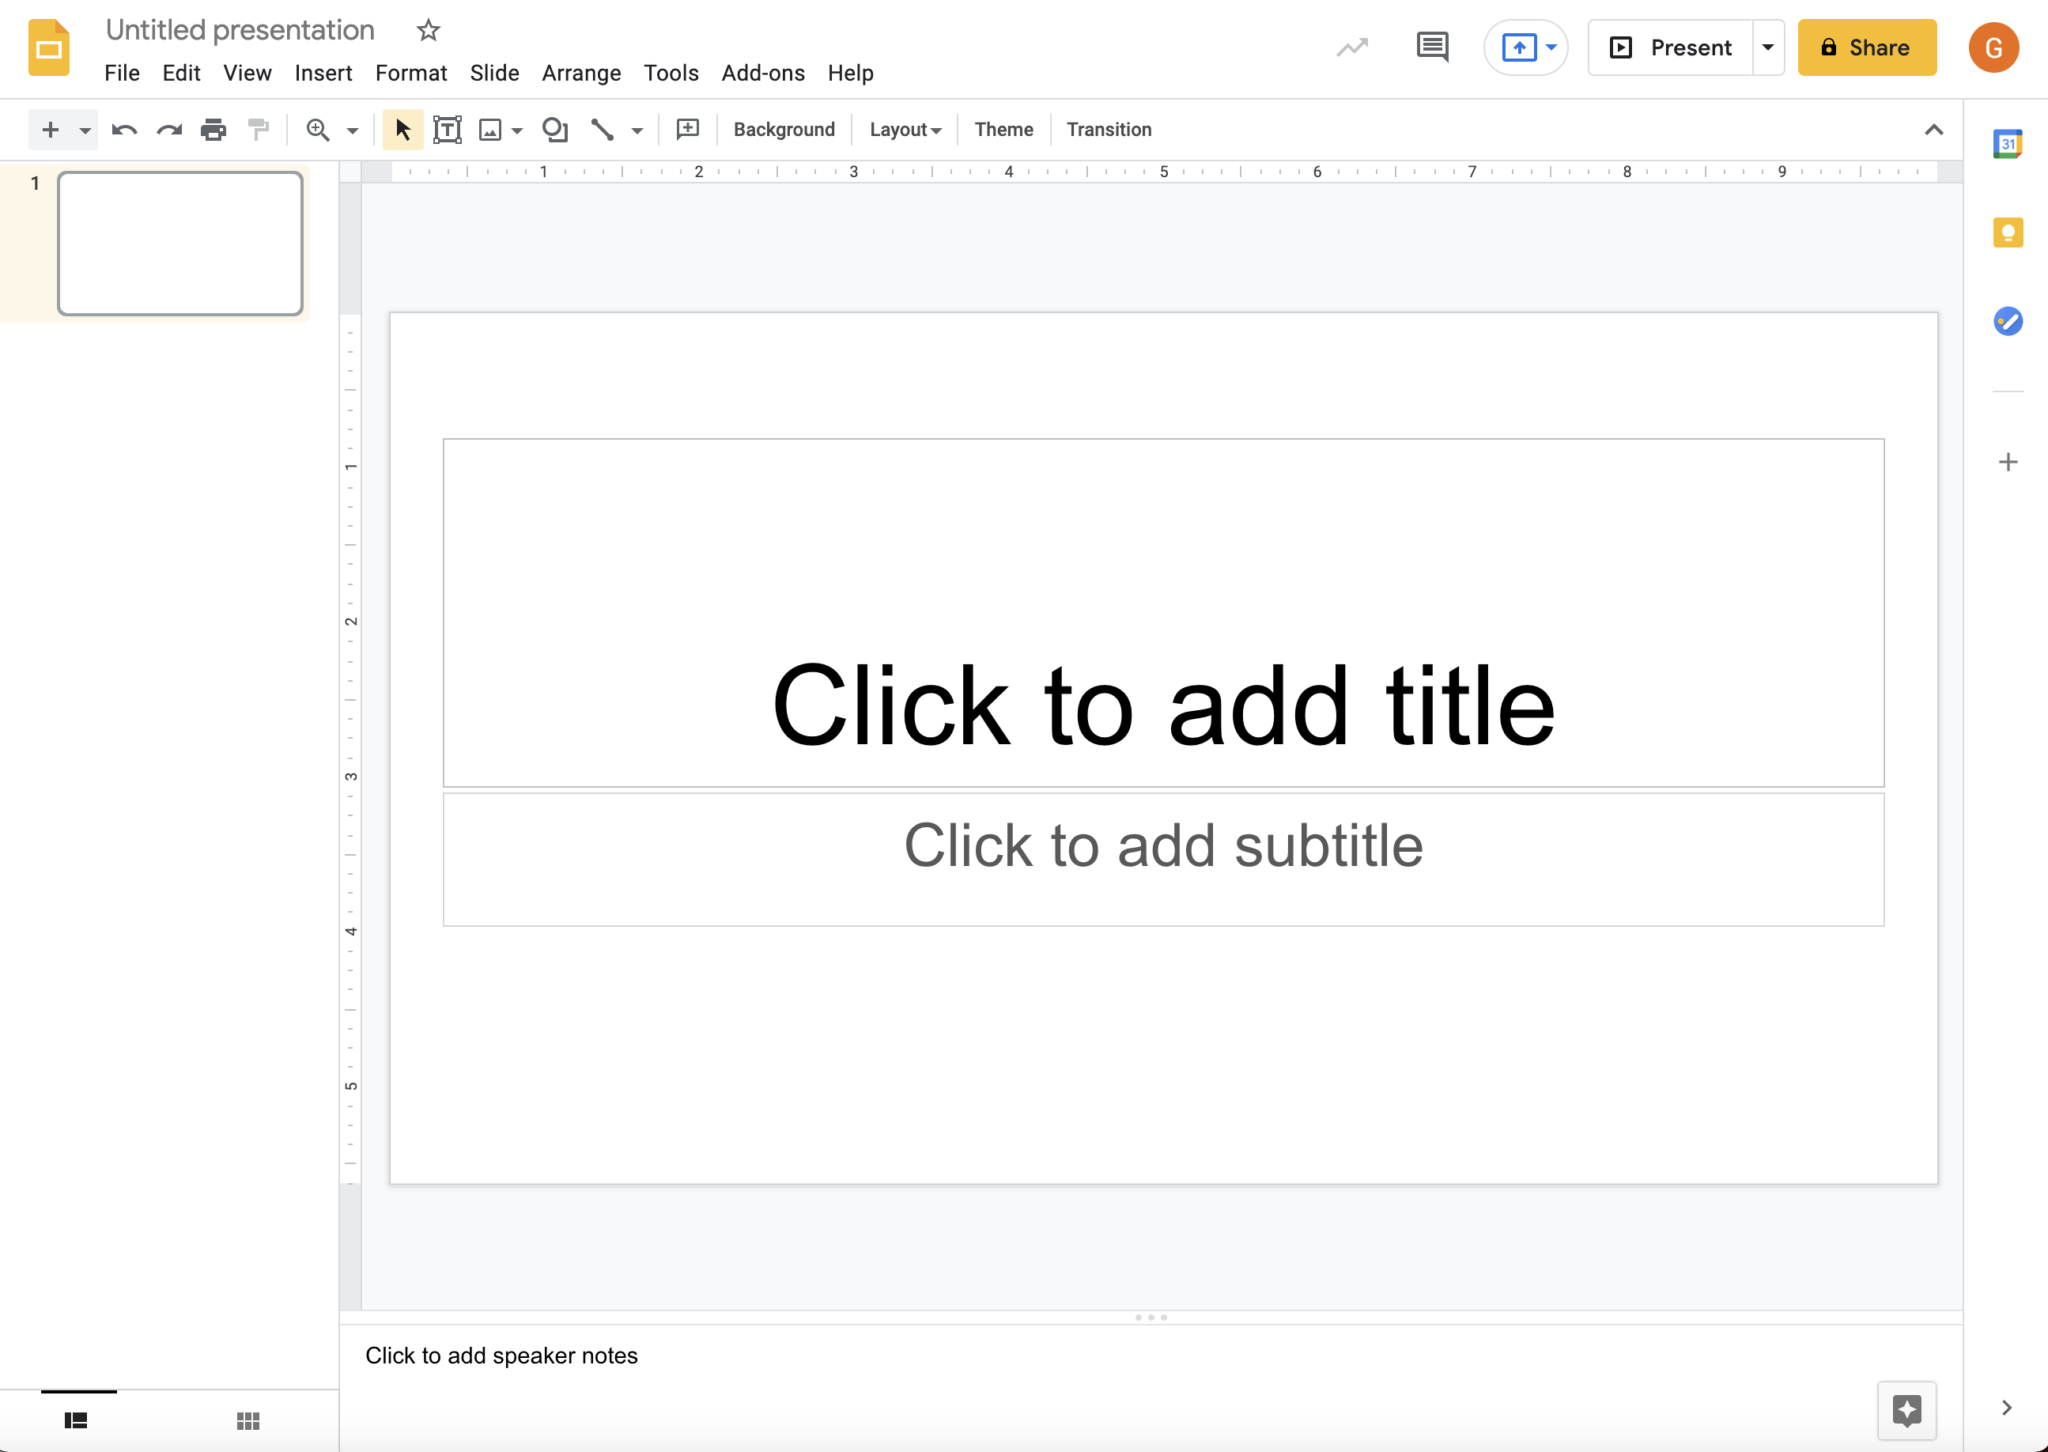Viewport: 2048px width, 1452px height.
Task: Click the Paint format tool
Action: click(x=258, y=129)
